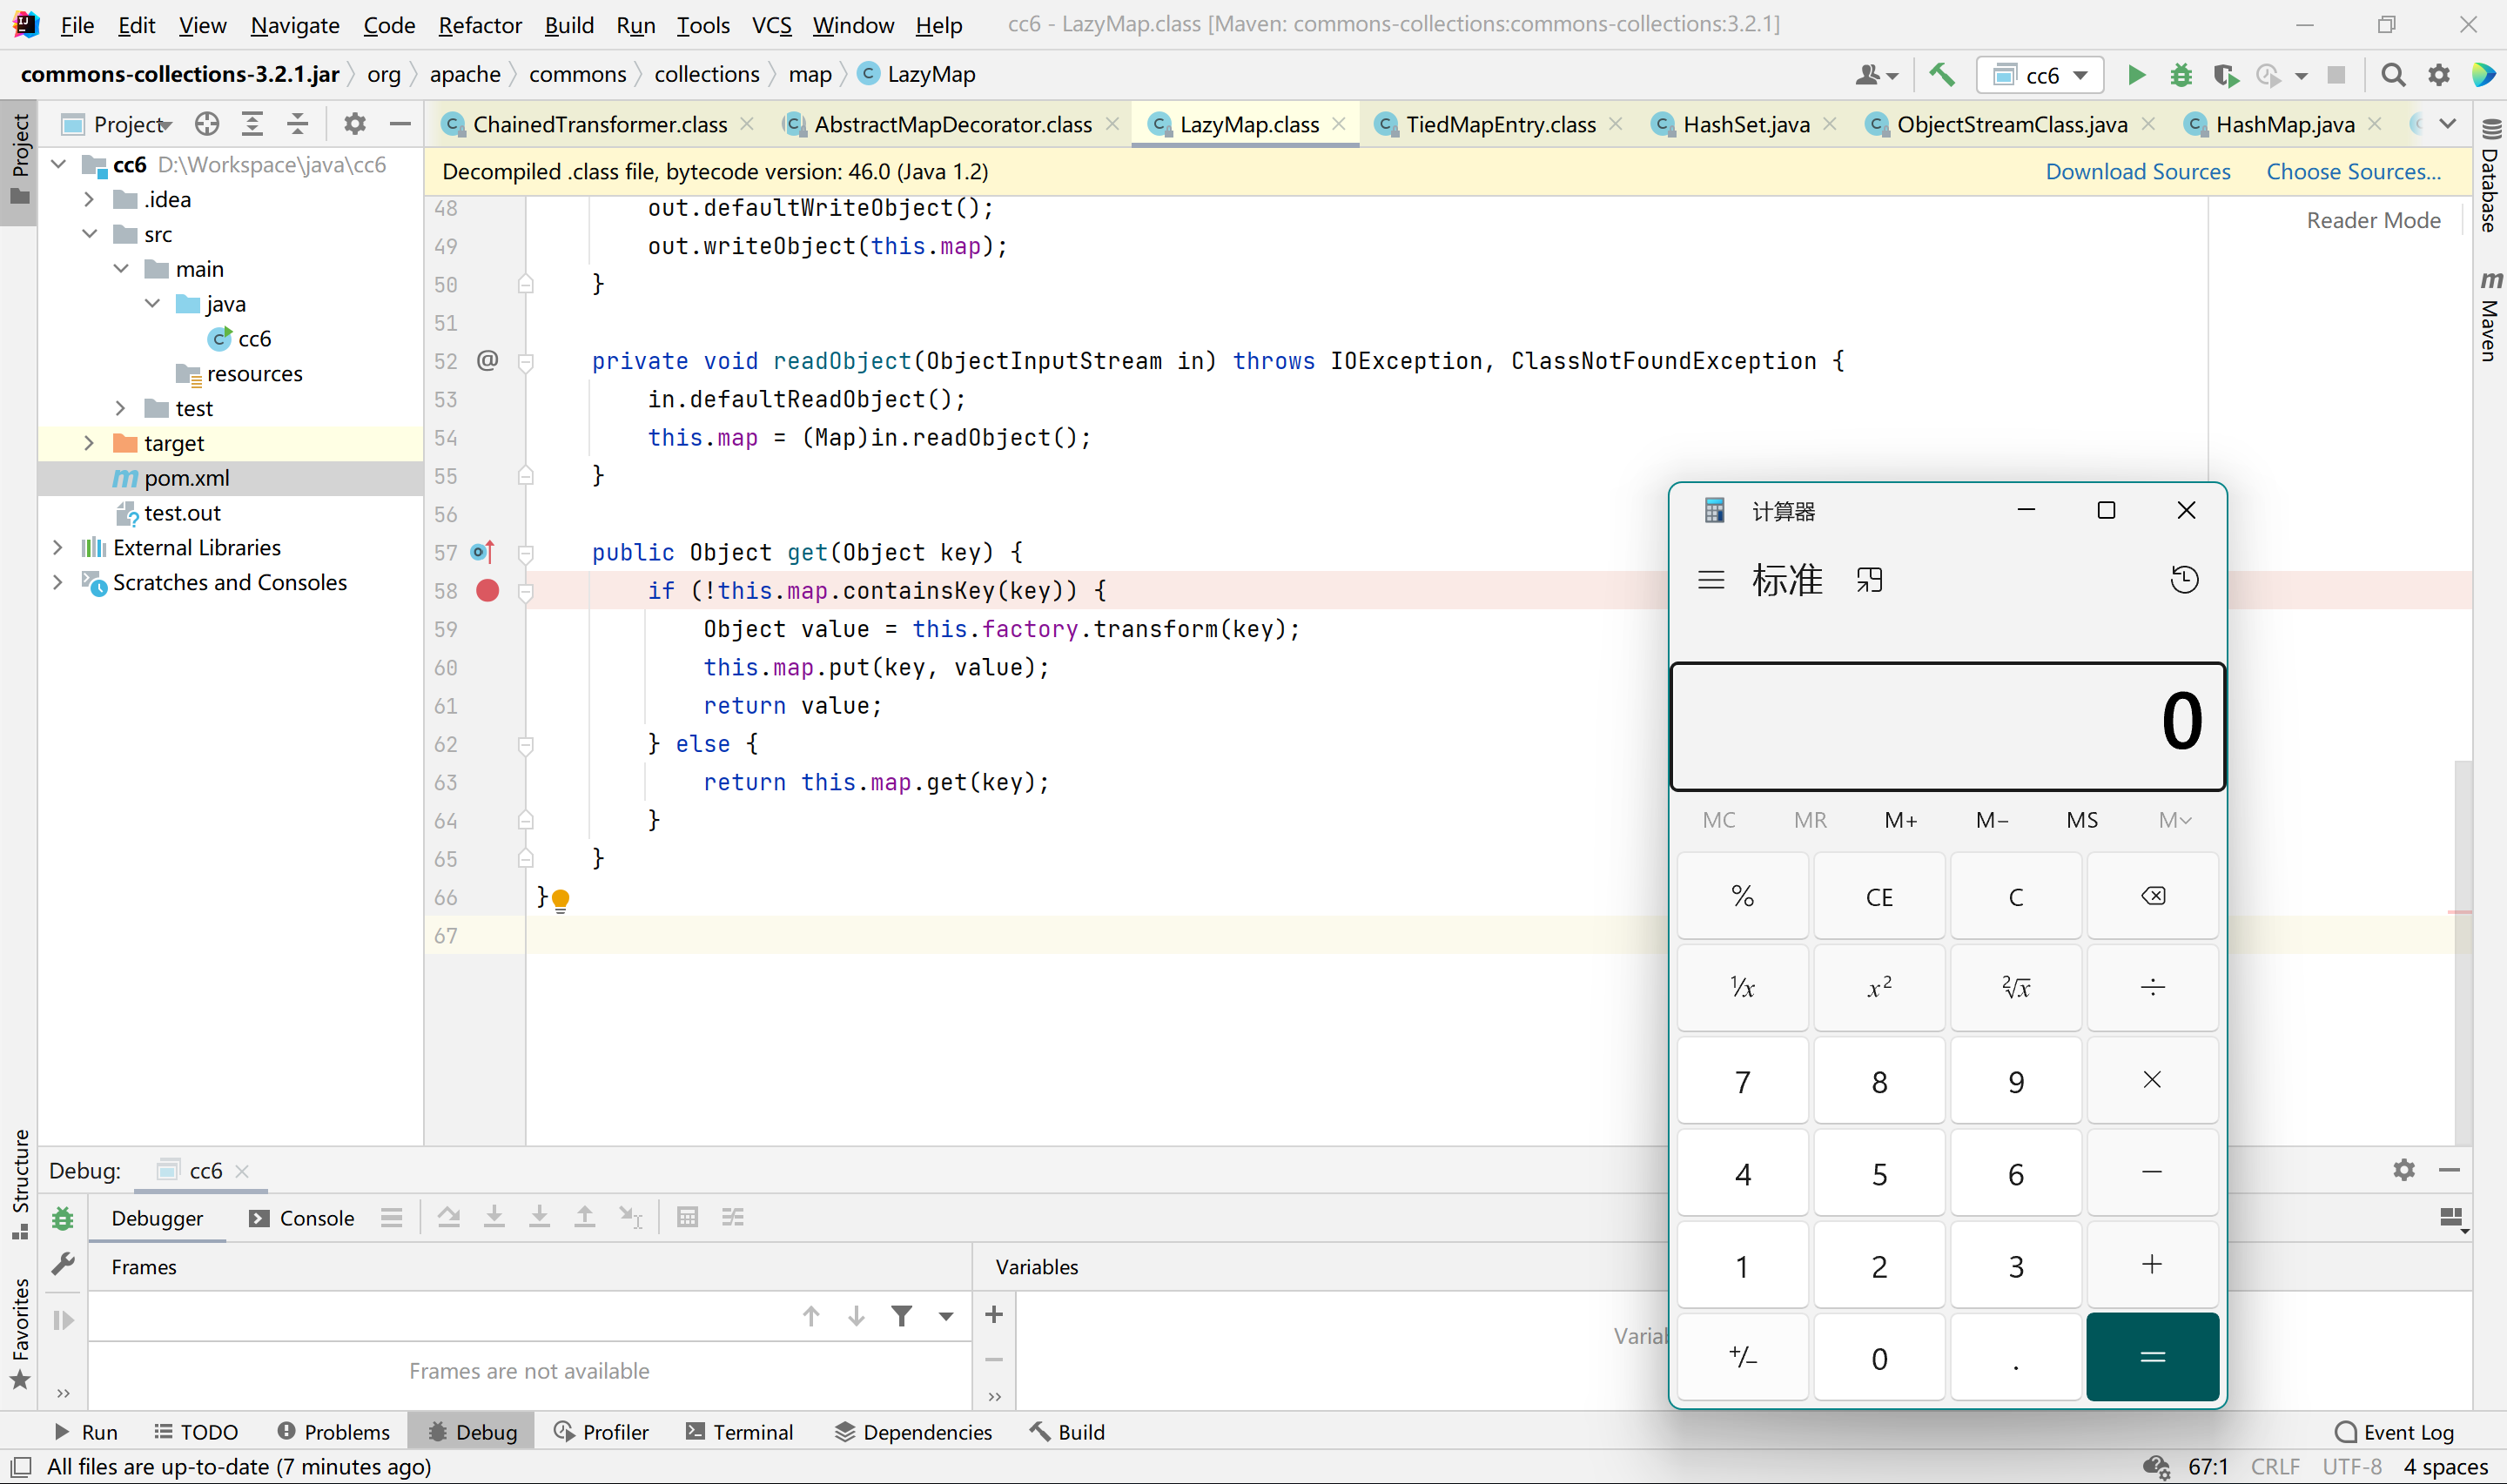Click the Force Step Into debugger icon
The width and height of the screenshot is (2507, 1484).
(539, 1217)
